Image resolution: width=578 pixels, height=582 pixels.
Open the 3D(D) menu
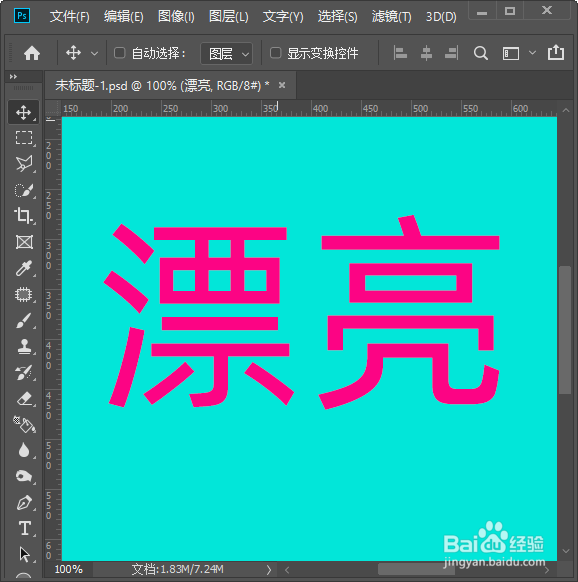pos(441,16)
